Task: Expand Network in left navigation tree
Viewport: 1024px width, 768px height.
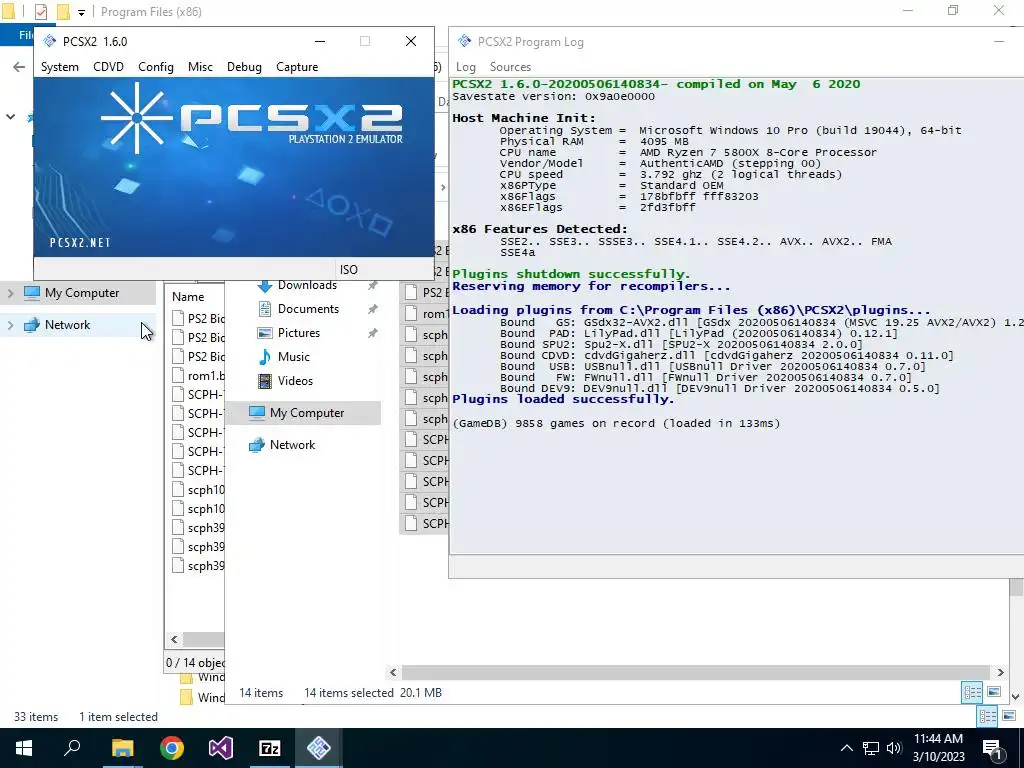Action: 10,325
